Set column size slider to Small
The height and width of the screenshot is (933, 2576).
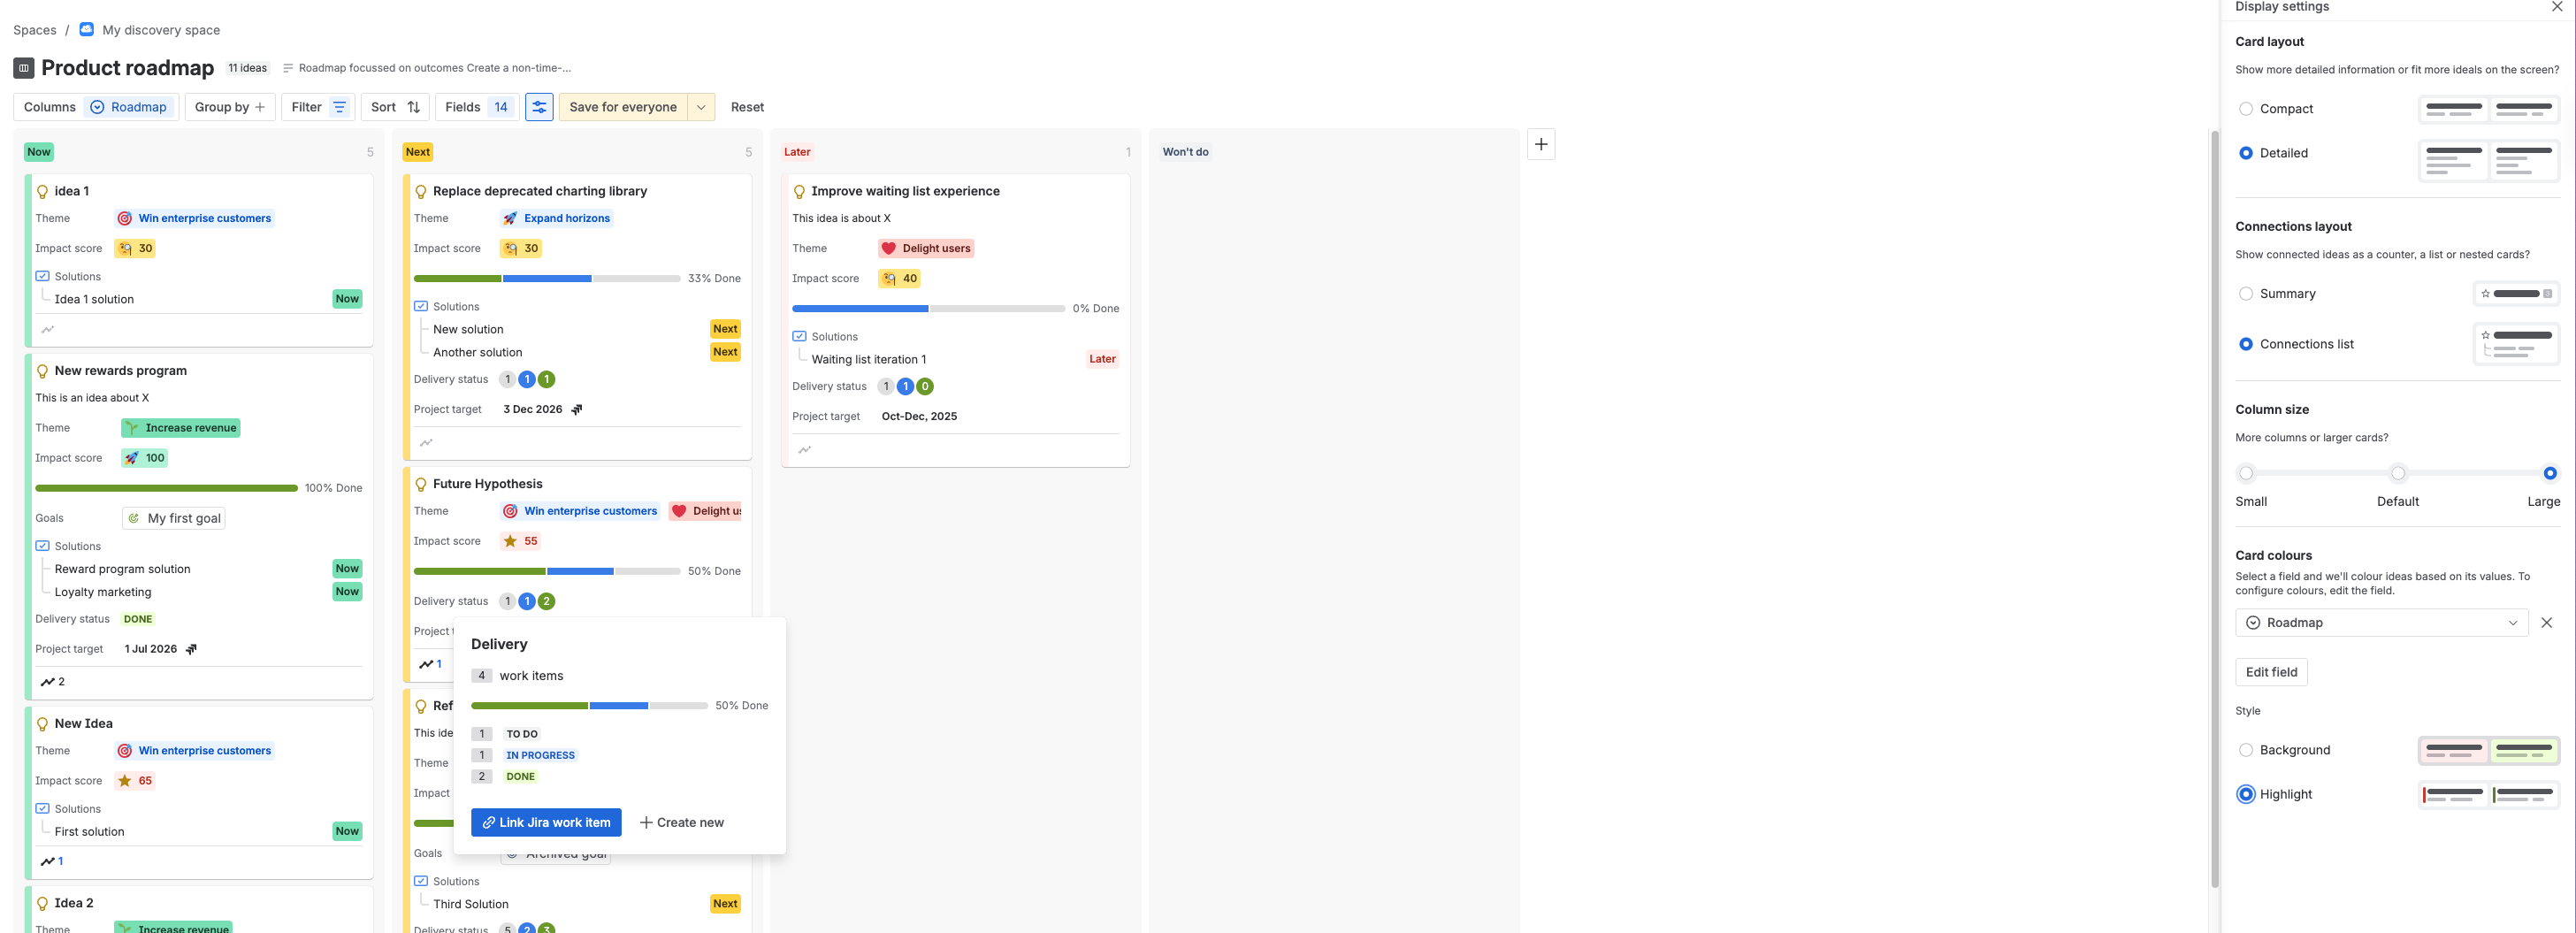[2246, 474]
